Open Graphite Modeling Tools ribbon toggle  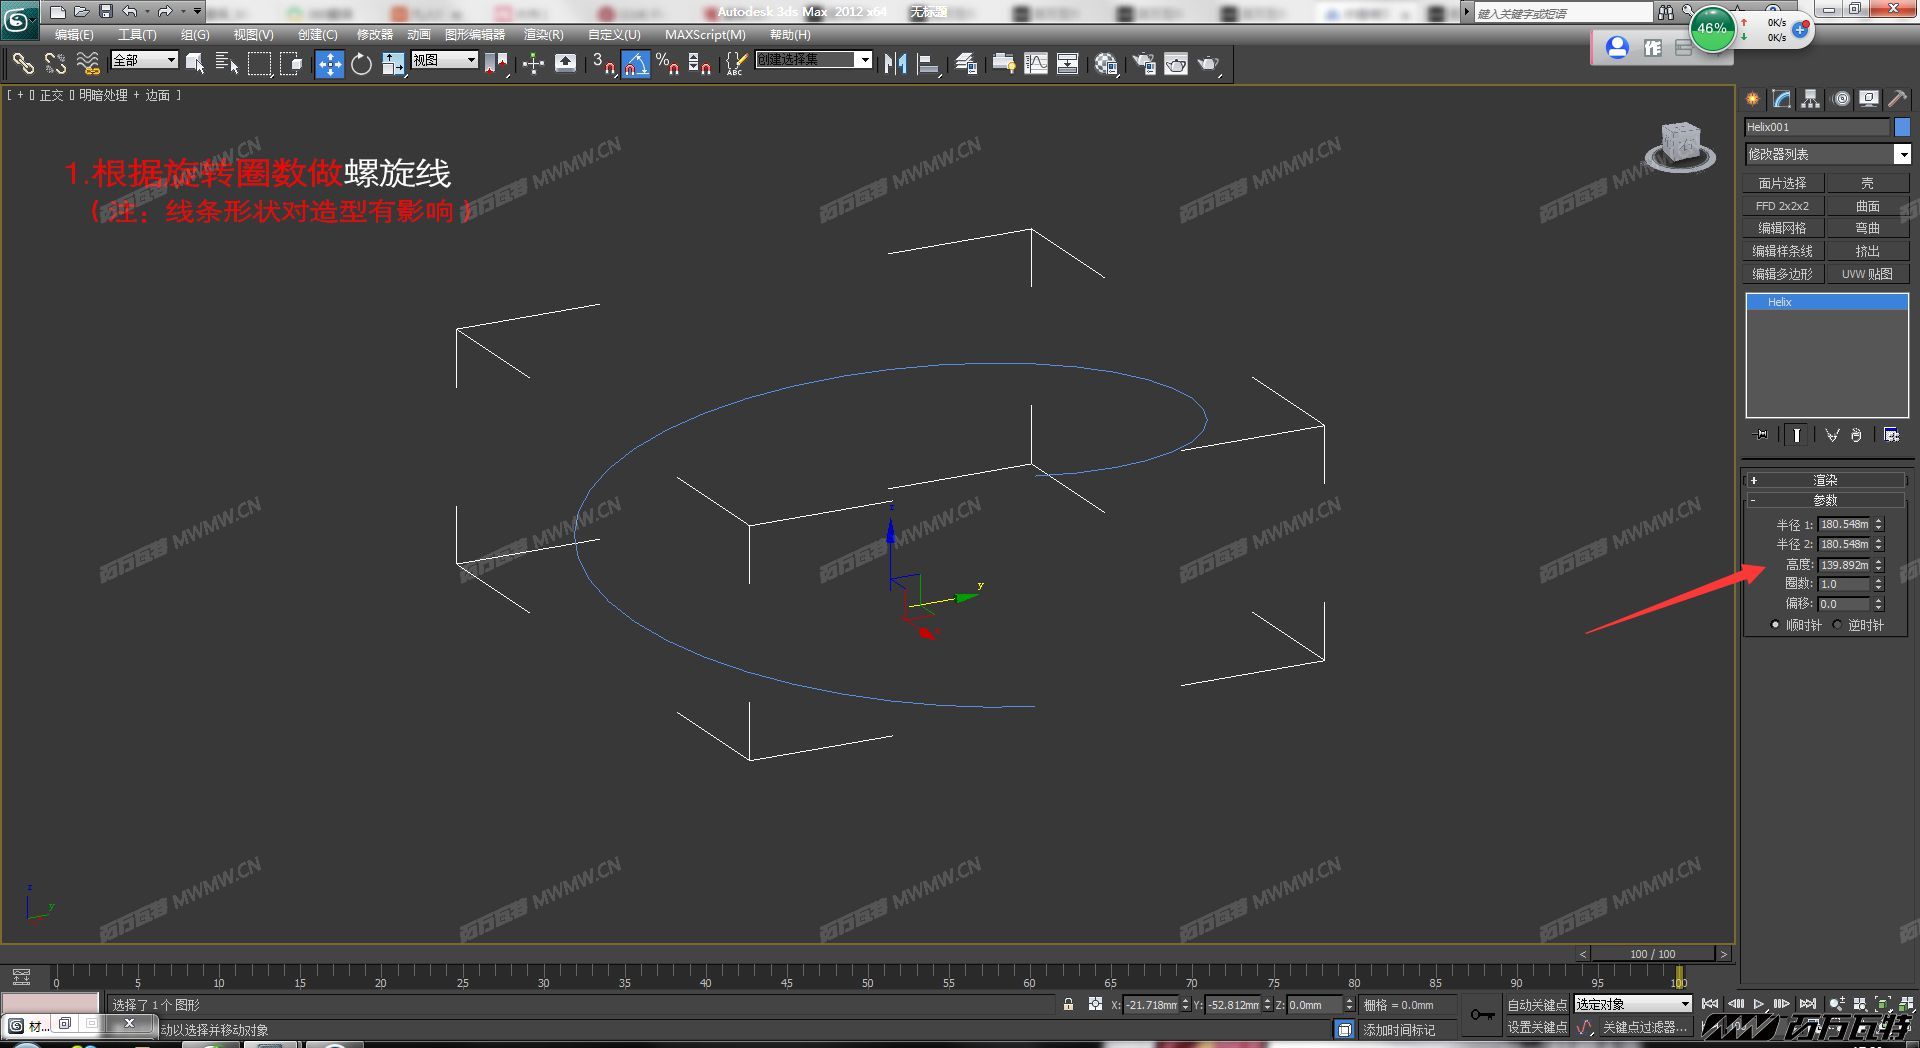coord(1003,64)
